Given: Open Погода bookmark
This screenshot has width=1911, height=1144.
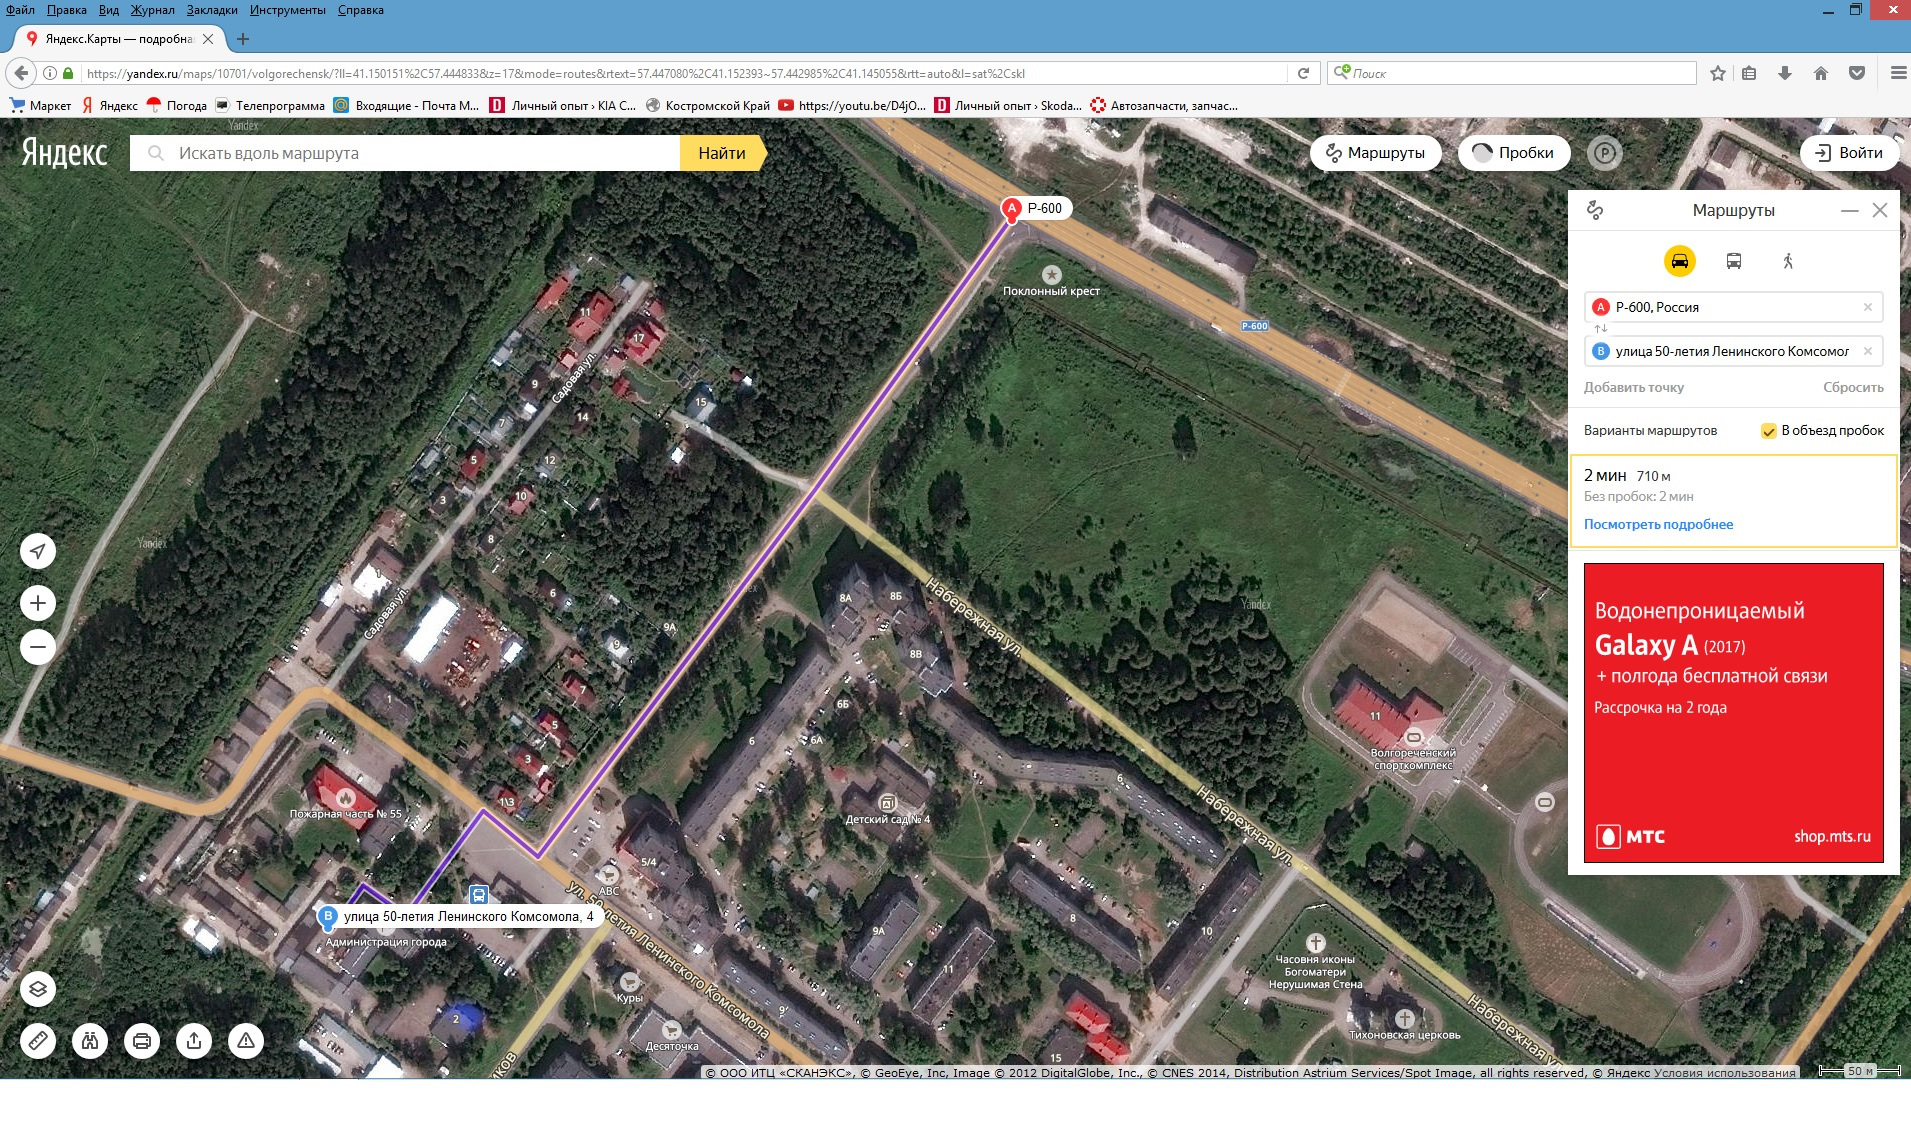Looking at the screenshot, I should tap(177, 105).
